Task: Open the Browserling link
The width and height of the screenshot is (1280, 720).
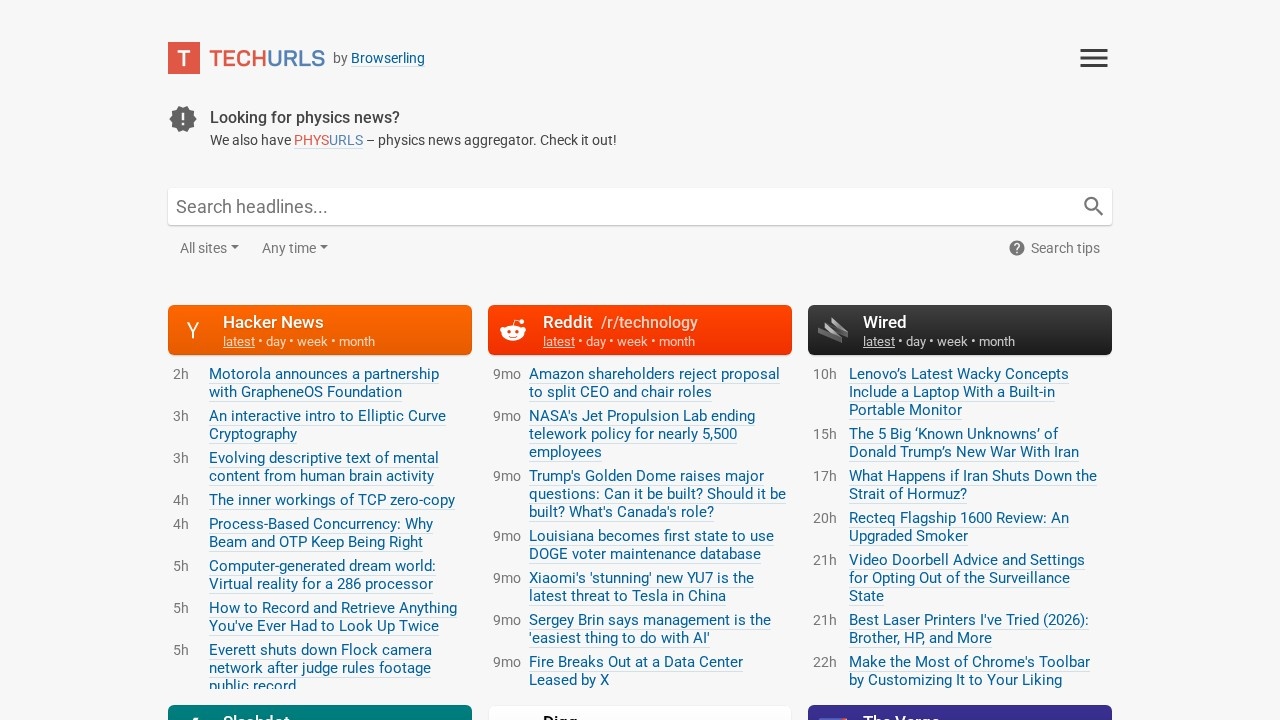Action: pos(388,58)
